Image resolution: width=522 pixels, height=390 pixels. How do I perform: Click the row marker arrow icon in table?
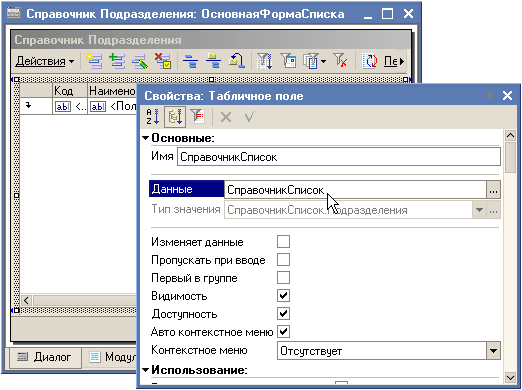[x=29, y=106]
